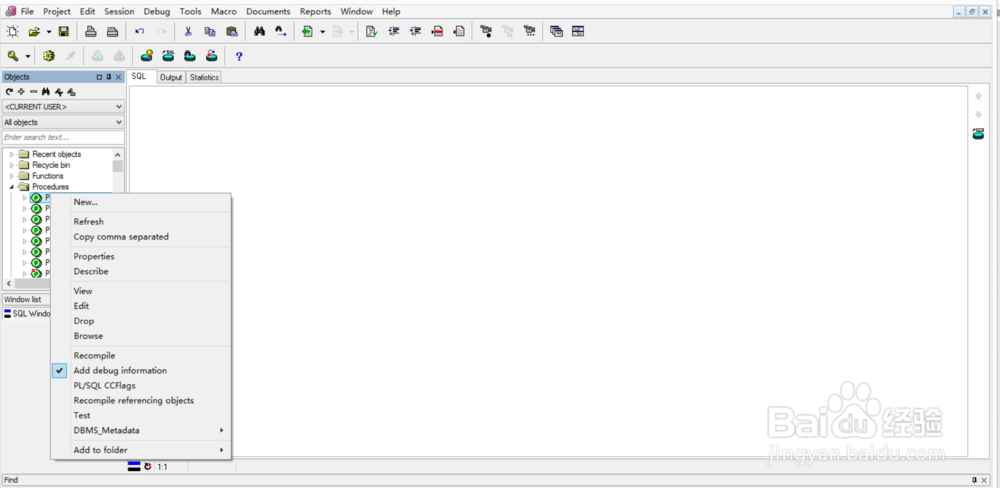Click the object tree vertical scrollbar up arrow
Image resolution: width=1000 pixels, height=488 pixels.
coord(118,154)
